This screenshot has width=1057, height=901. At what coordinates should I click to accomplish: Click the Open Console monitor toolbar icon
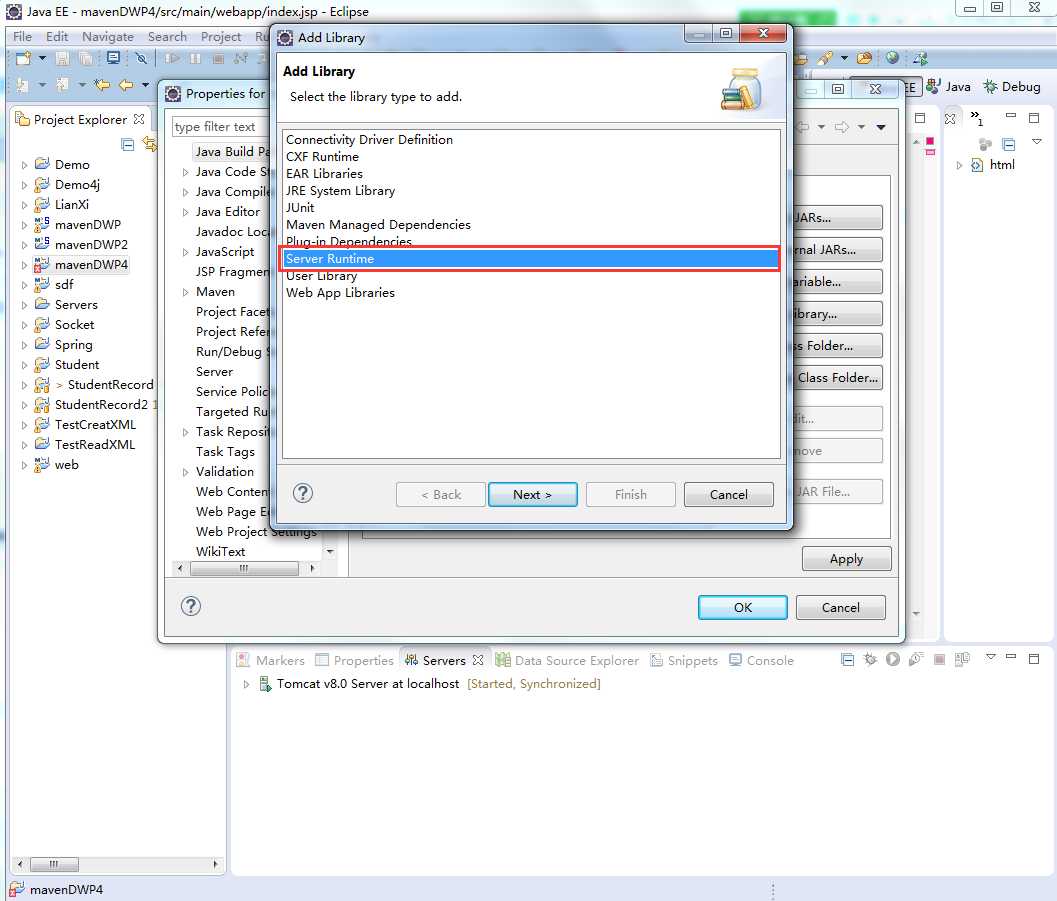113,59
